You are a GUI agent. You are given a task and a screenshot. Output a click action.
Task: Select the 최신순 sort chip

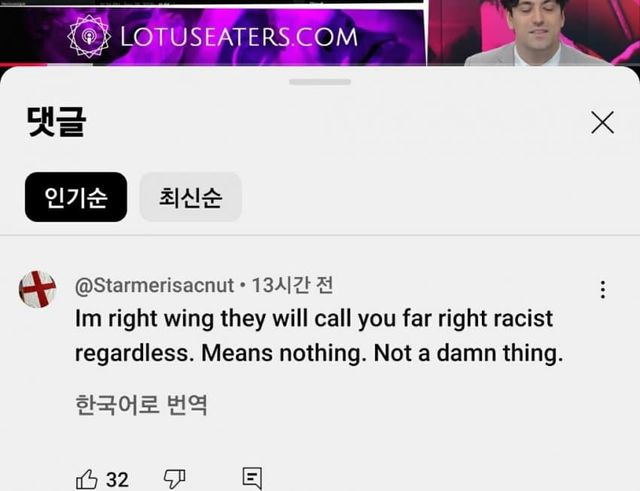[x=191, y=197]
